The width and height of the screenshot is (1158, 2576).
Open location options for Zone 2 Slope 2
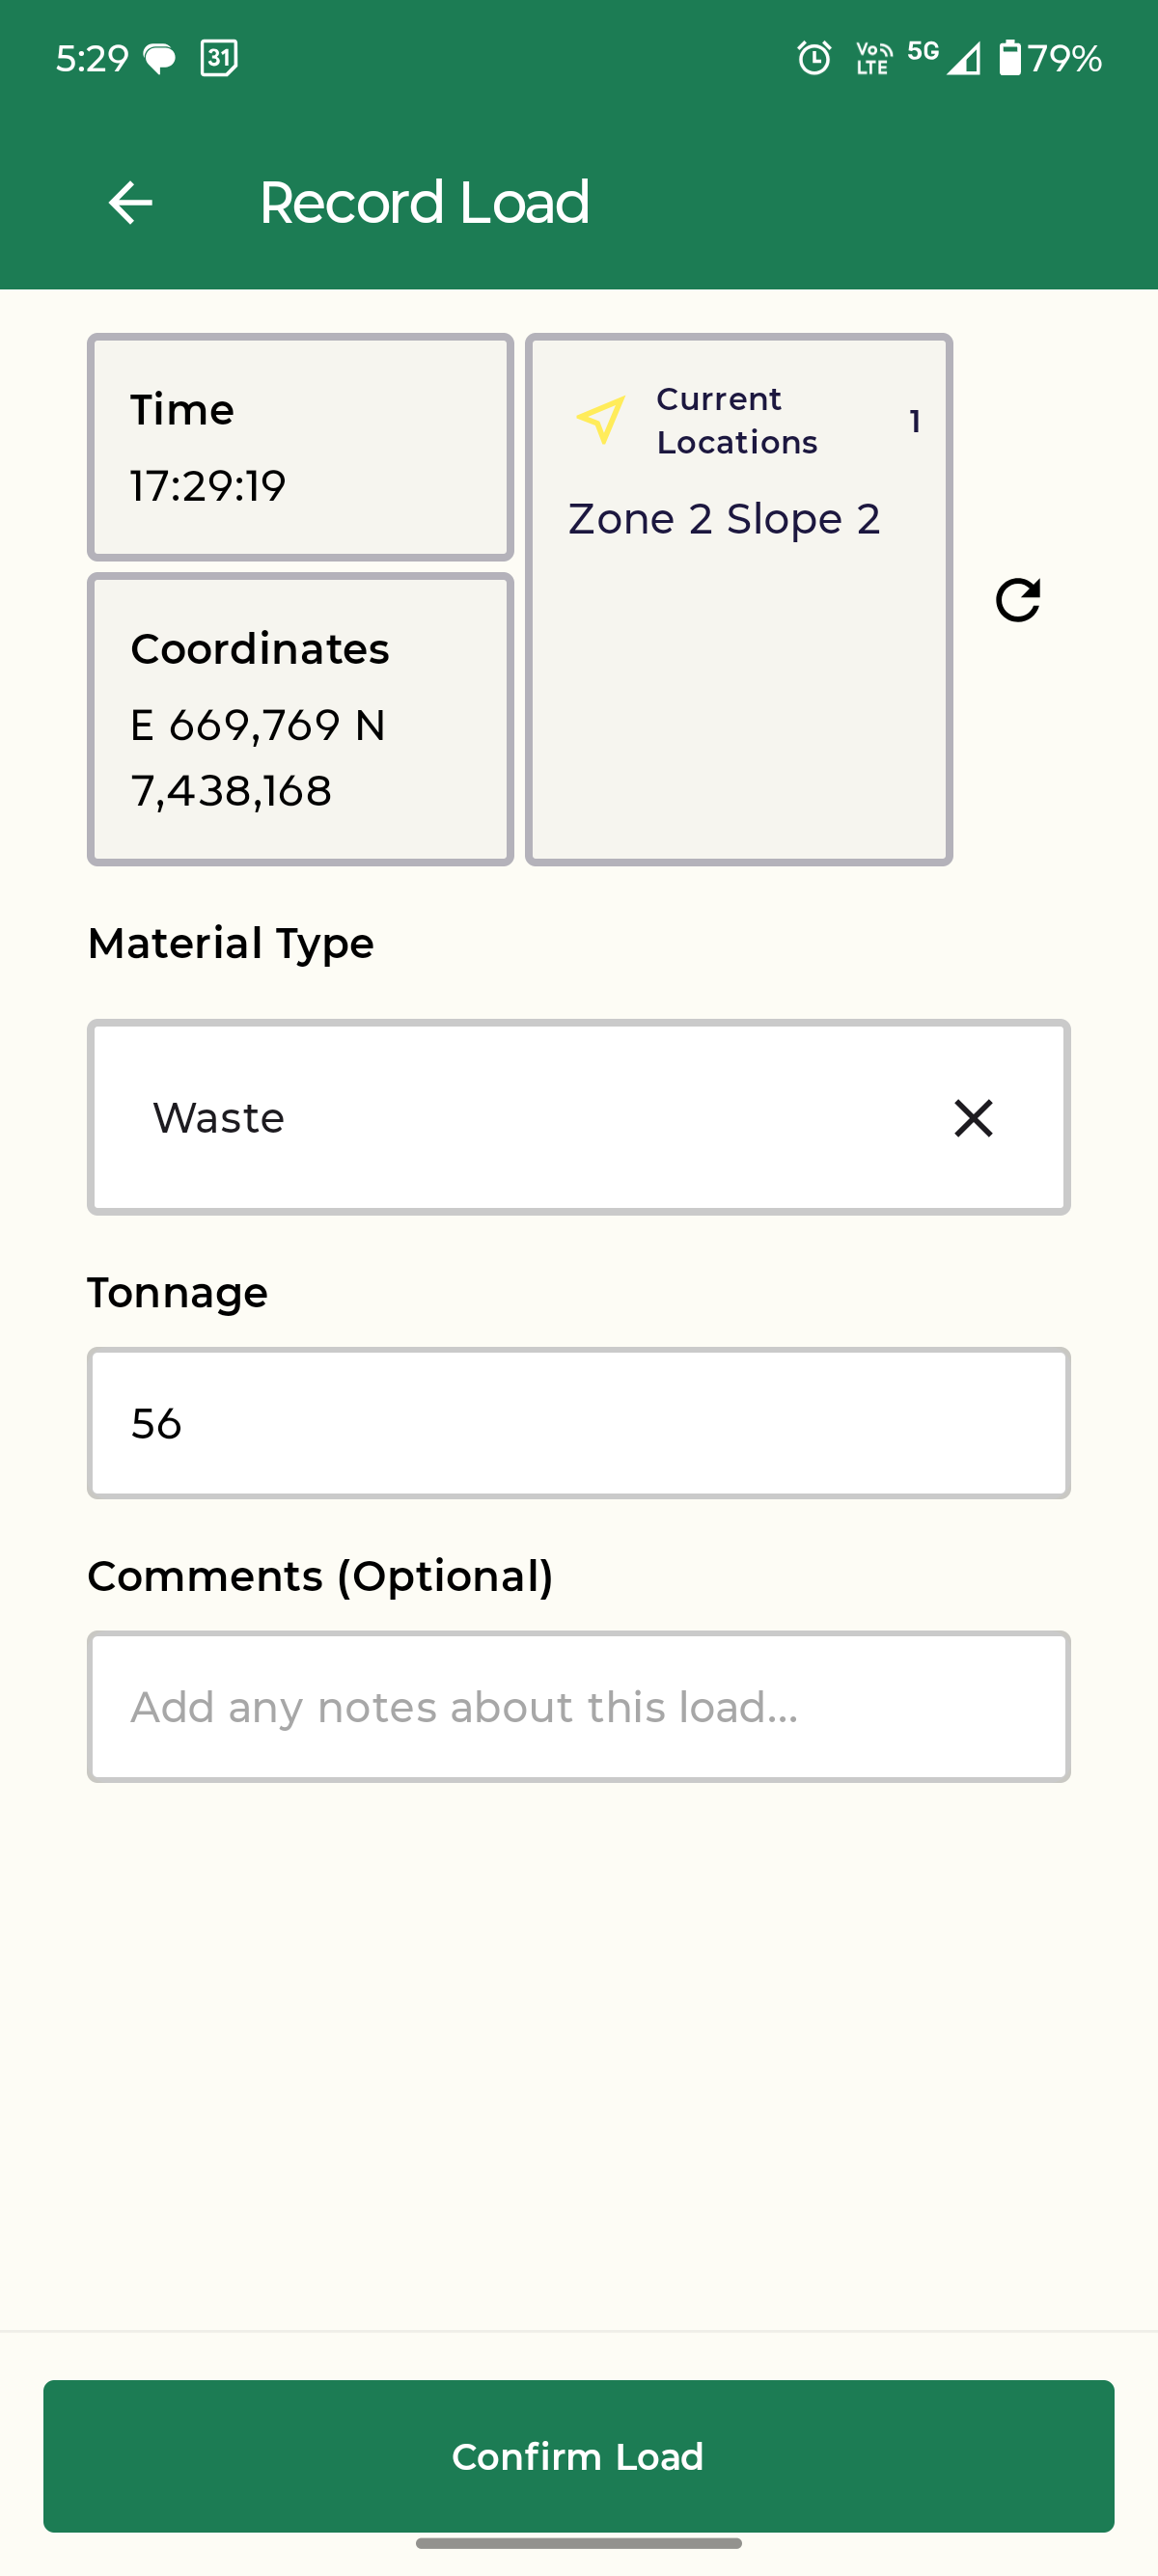tap(914, 420)
